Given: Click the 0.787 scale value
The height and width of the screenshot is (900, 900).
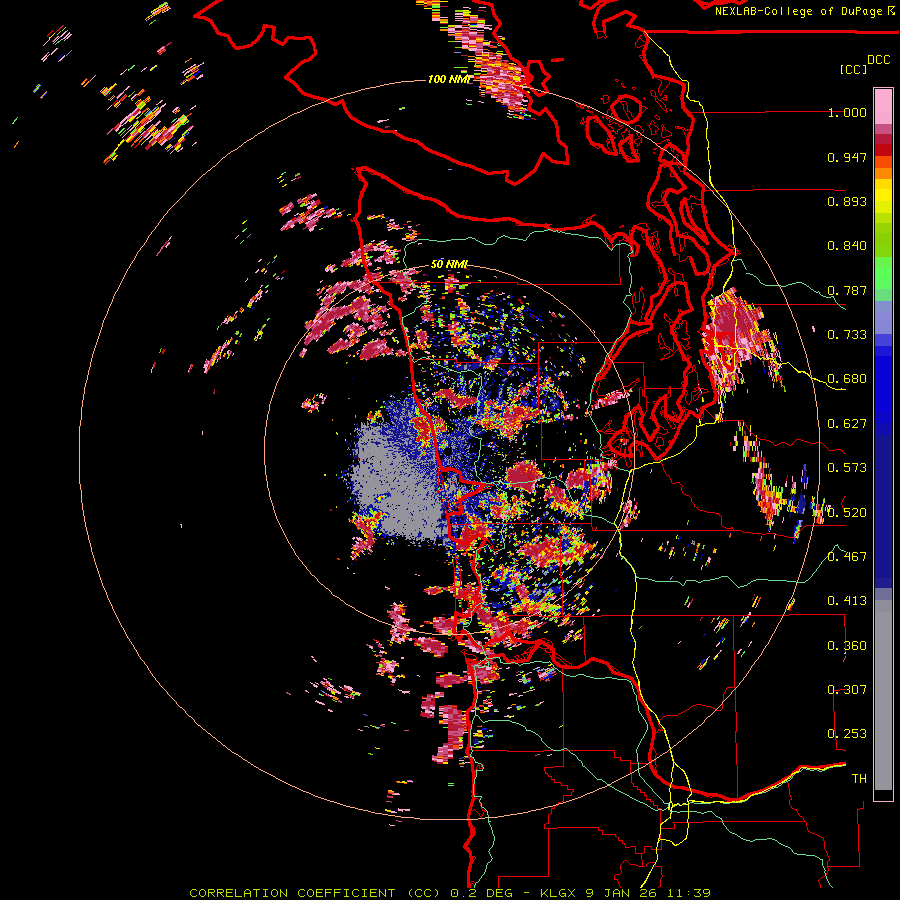Looking at the screenshot, I should (847, 290).
